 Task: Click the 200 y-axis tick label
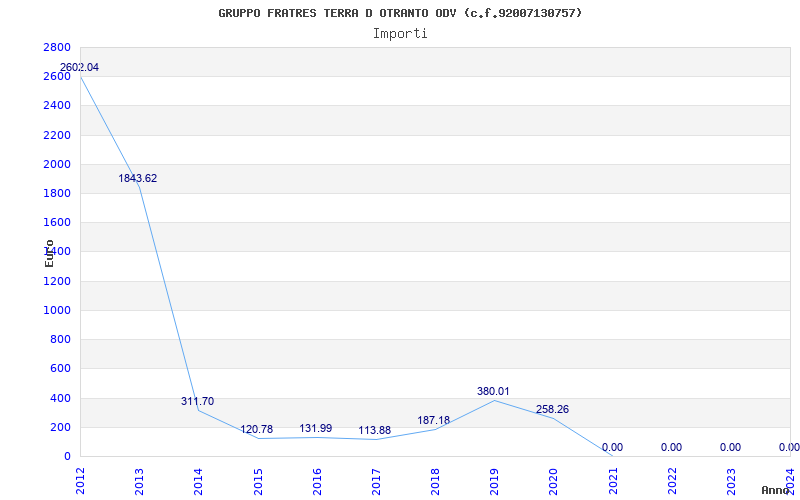(60, 427)
